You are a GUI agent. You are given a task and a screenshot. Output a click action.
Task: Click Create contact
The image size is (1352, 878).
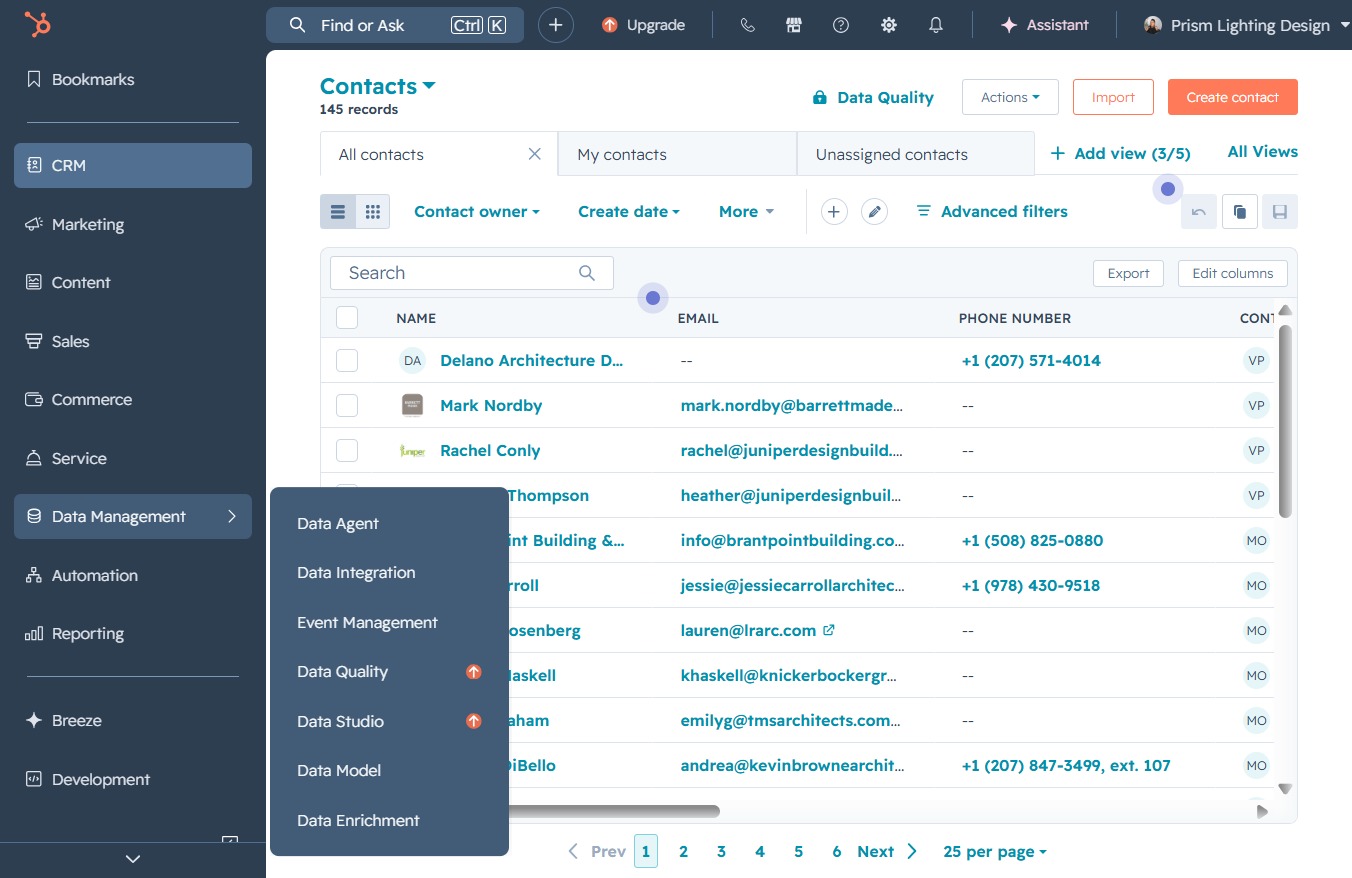point(1232,97)
